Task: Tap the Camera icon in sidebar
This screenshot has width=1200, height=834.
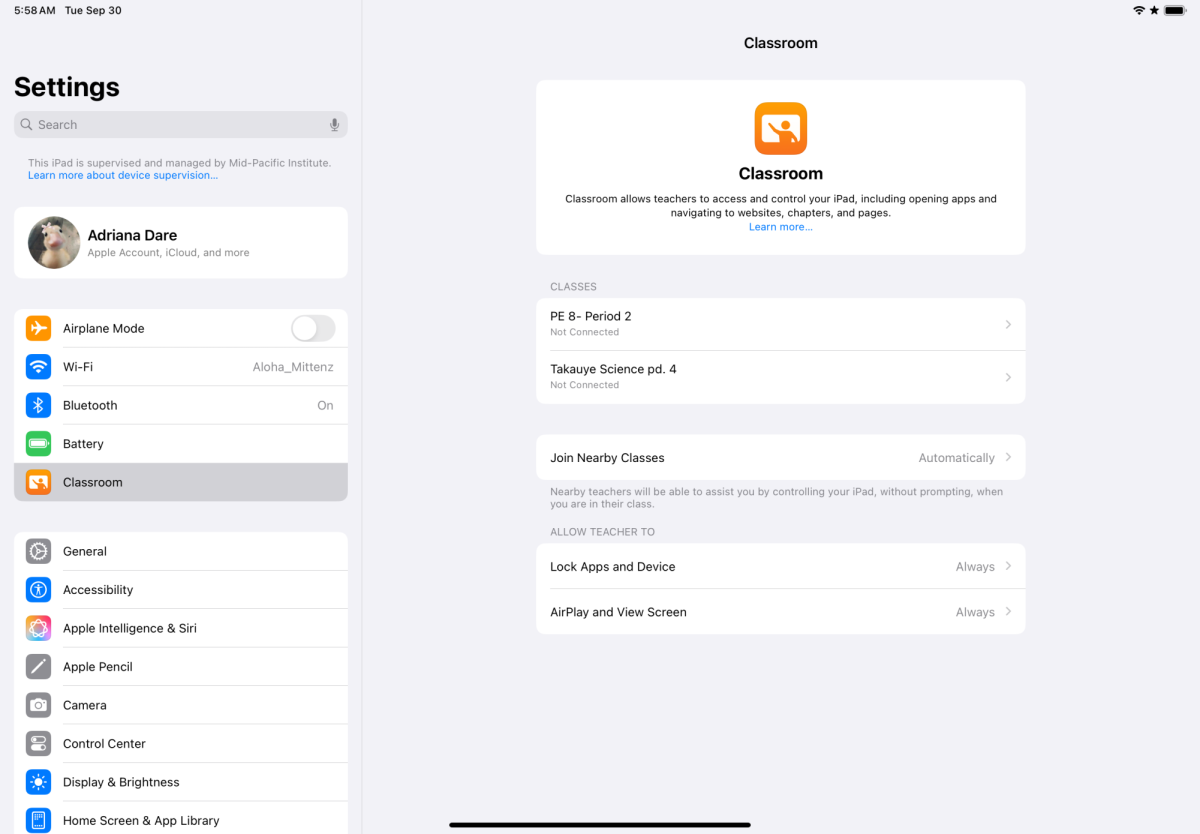Action: 38,705
